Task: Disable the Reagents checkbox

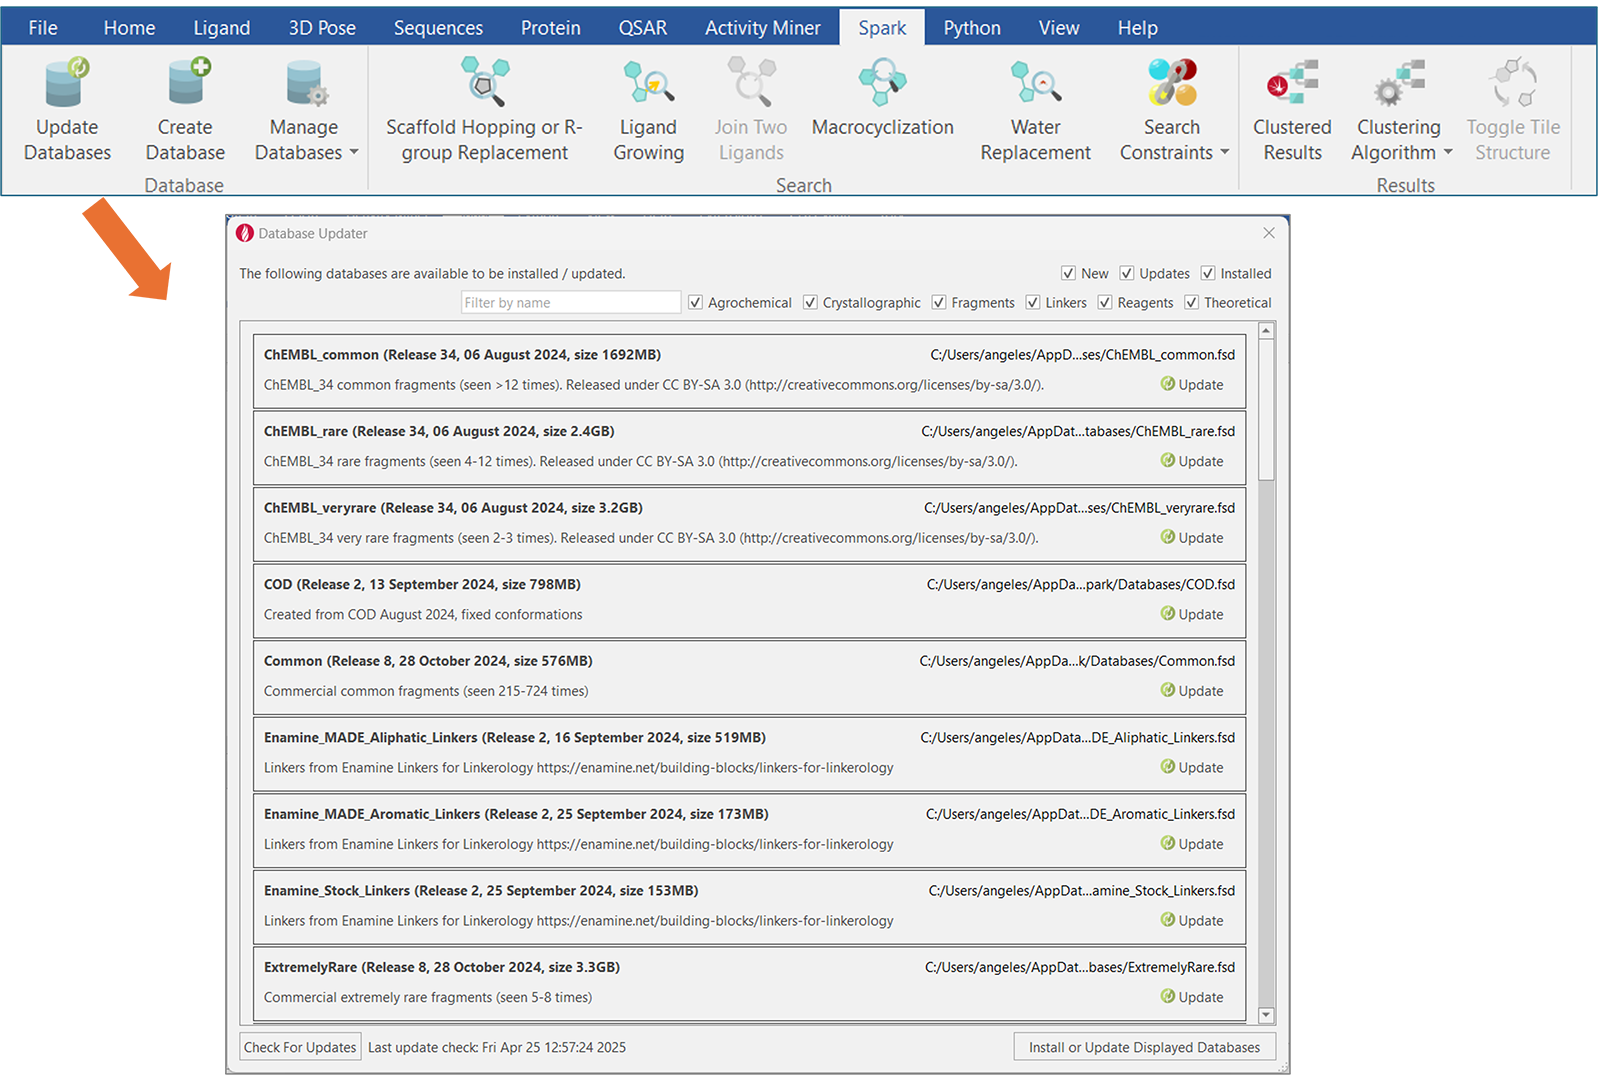Action: pos(1105,302)
